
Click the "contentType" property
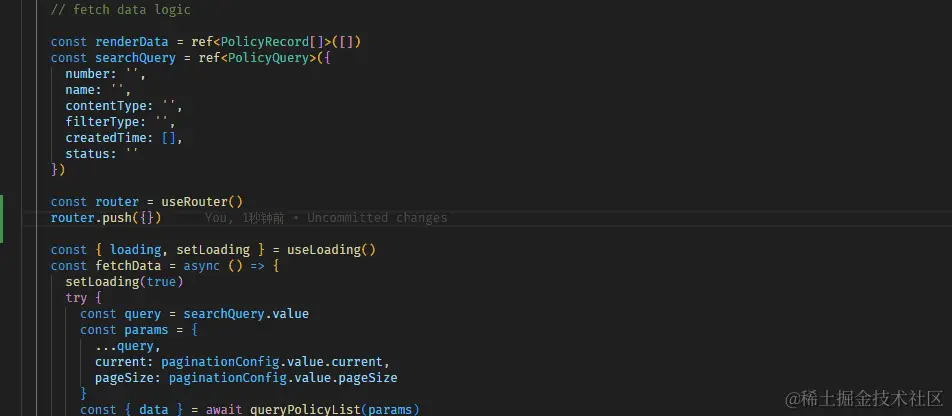click(106, 106)
